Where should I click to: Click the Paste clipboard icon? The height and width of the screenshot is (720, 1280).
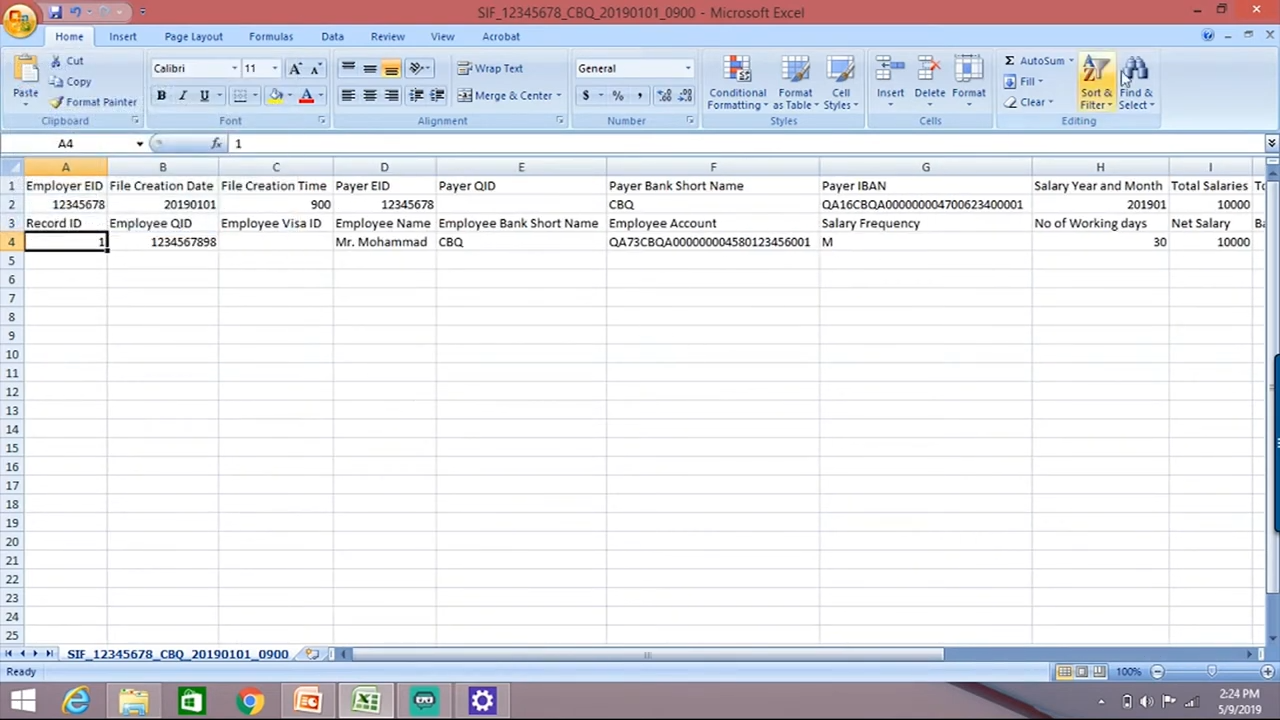[x=25, y=70]
